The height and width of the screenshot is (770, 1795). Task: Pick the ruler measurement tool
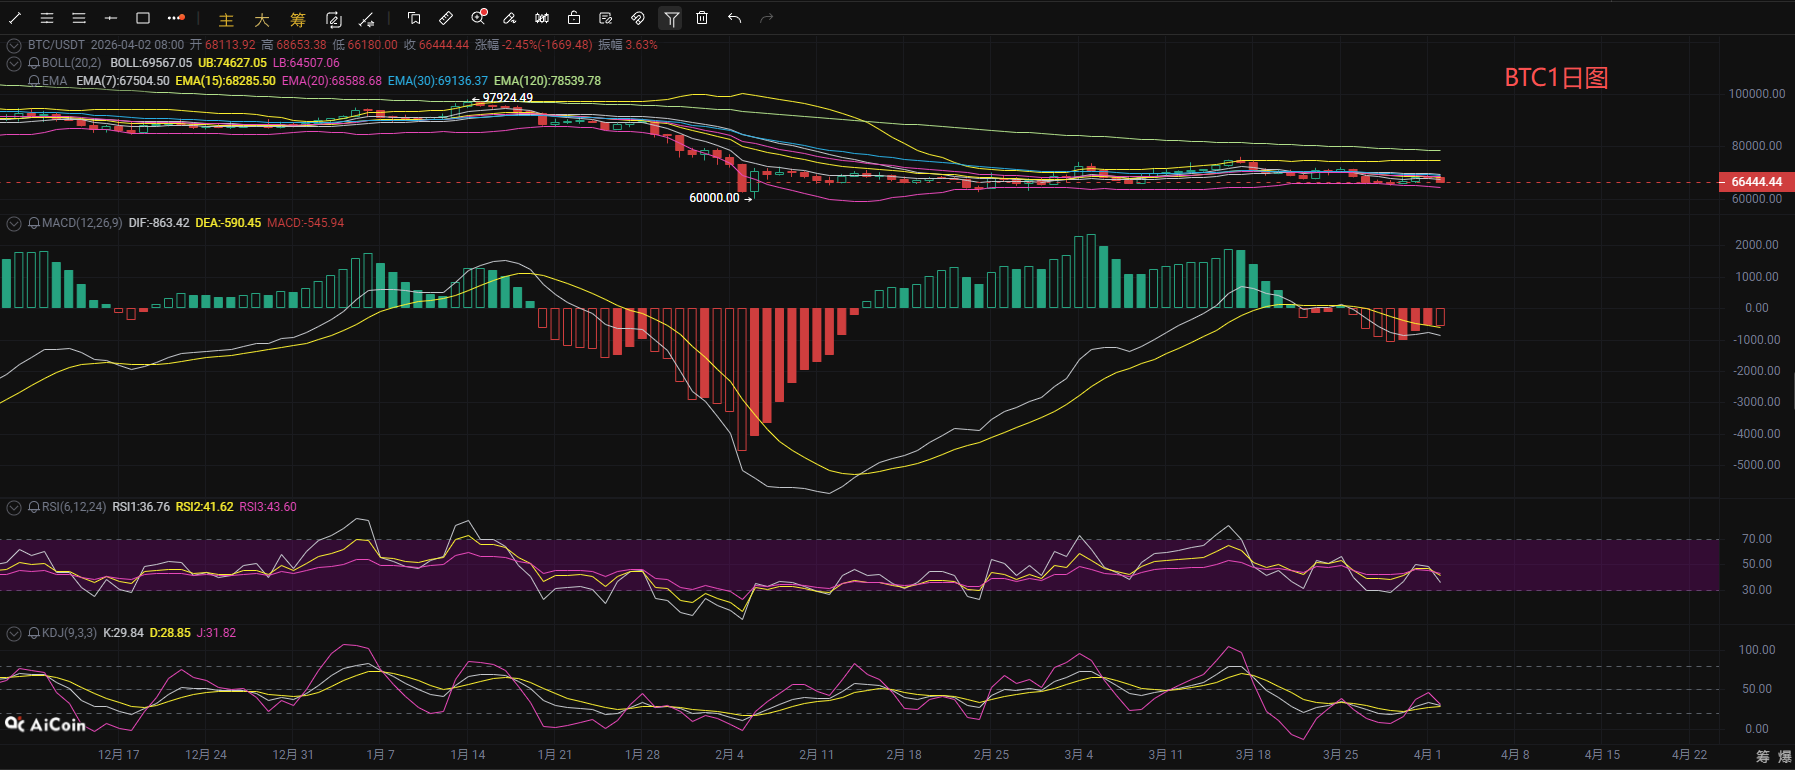pyautogui.click(x=446, y=18)
